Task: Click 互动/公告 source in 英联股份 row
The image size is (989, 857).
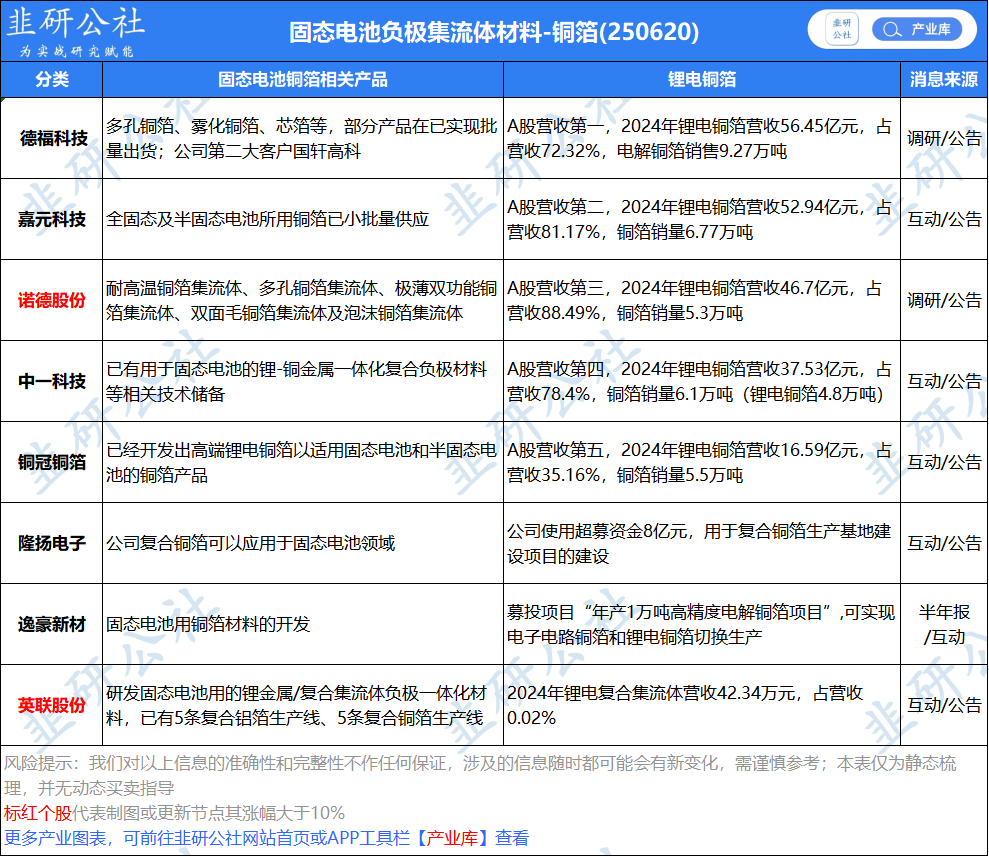Action: point(944,705)
